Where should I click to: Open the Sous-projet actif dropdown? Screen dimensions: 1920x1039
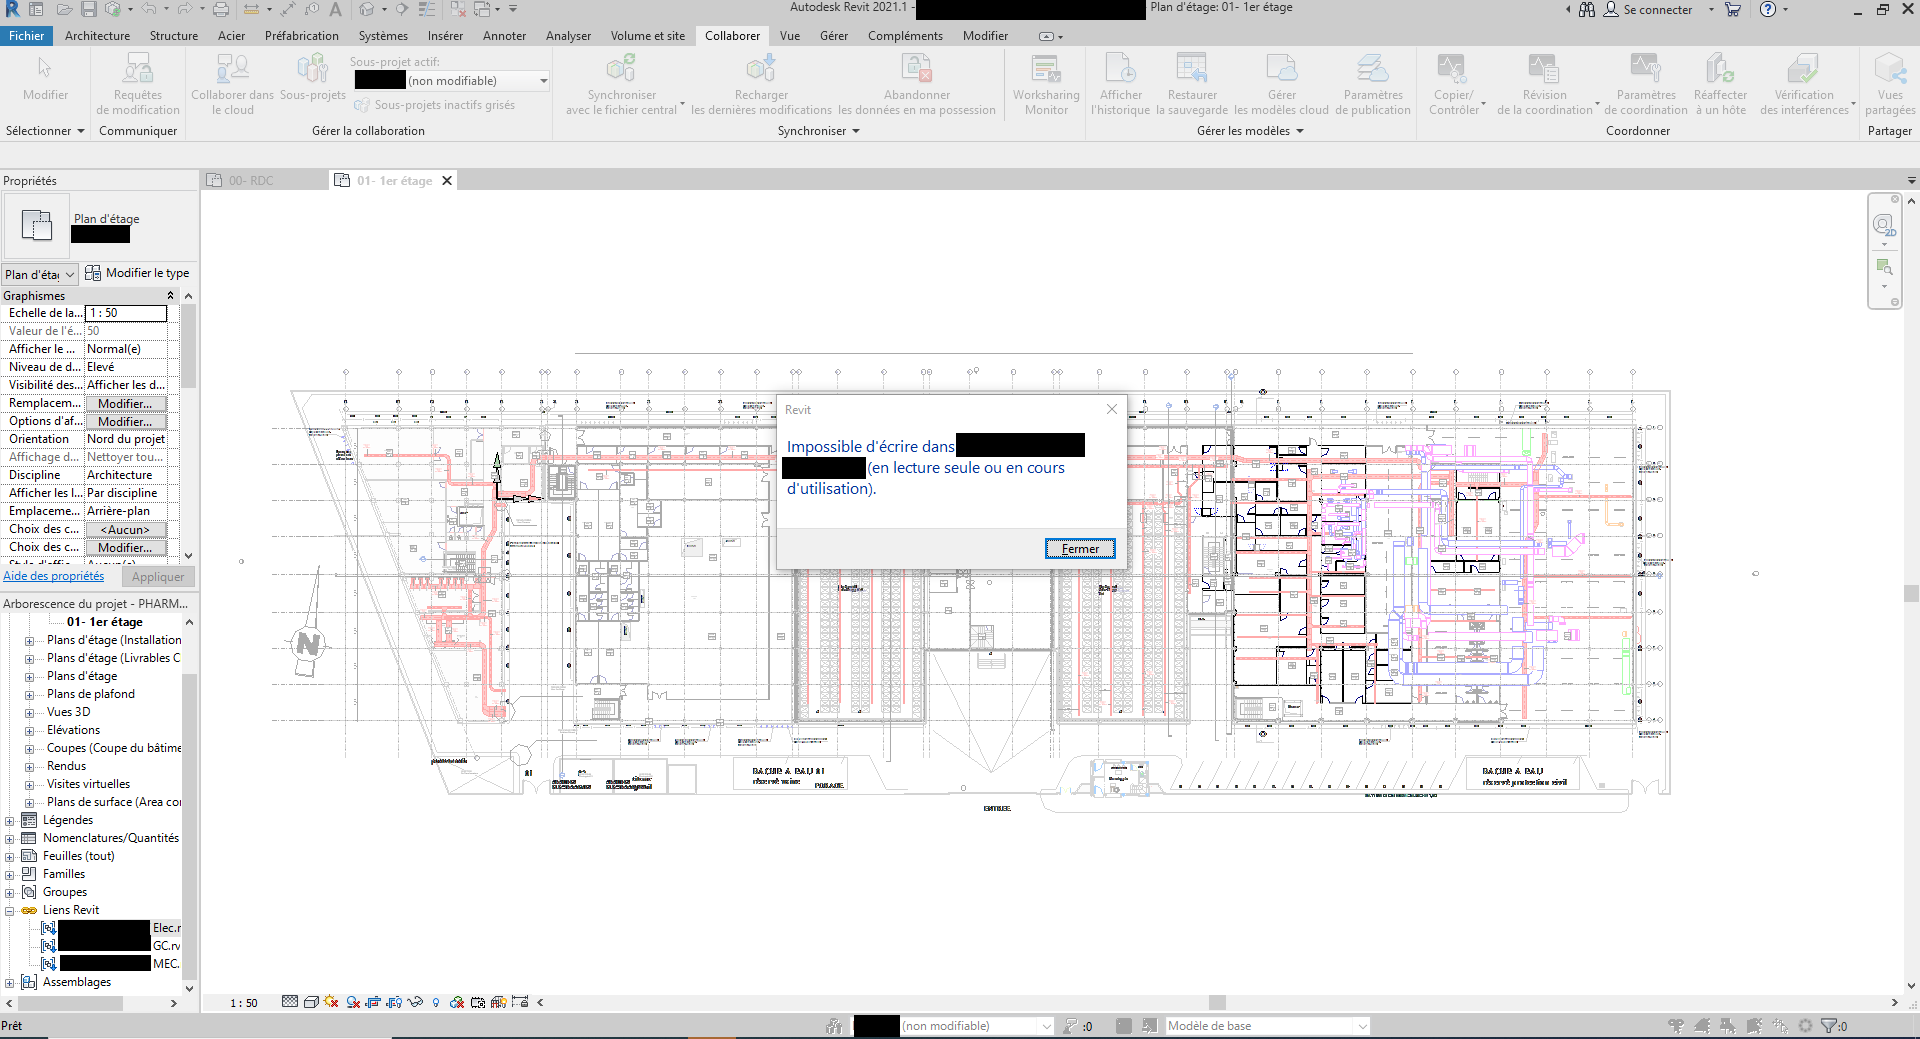point(543,80)
